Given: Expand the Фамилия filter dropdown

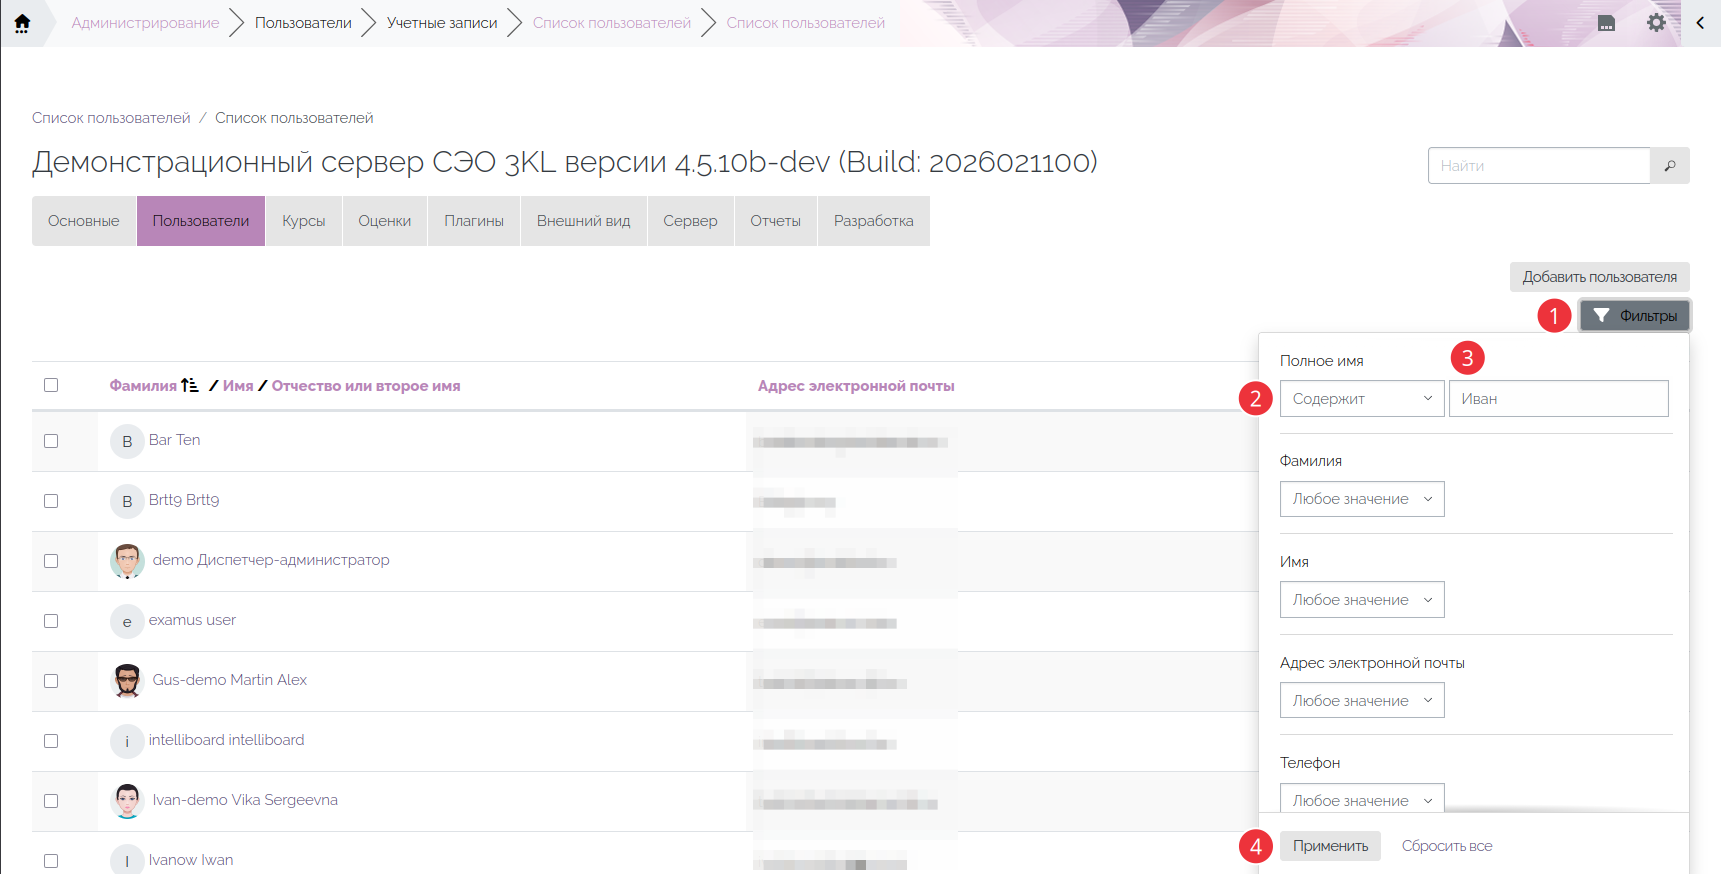Looking at the screenshot, I should pyautogui.click(x=1361, y=499).
